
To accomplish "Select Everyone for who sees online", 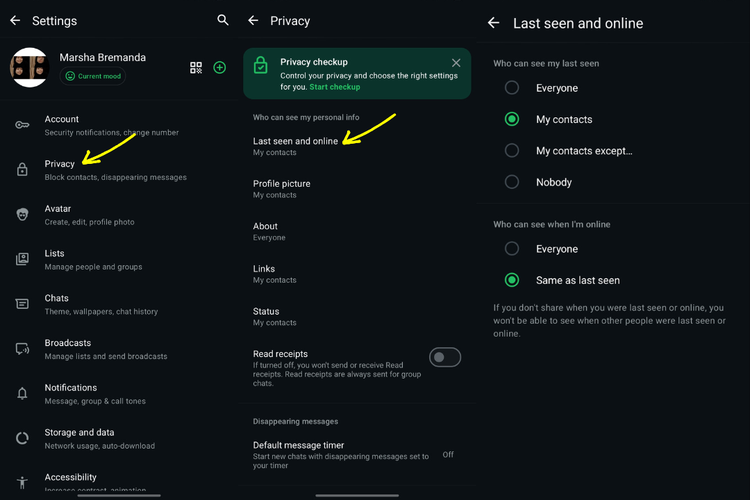I will tap(512, 249).
